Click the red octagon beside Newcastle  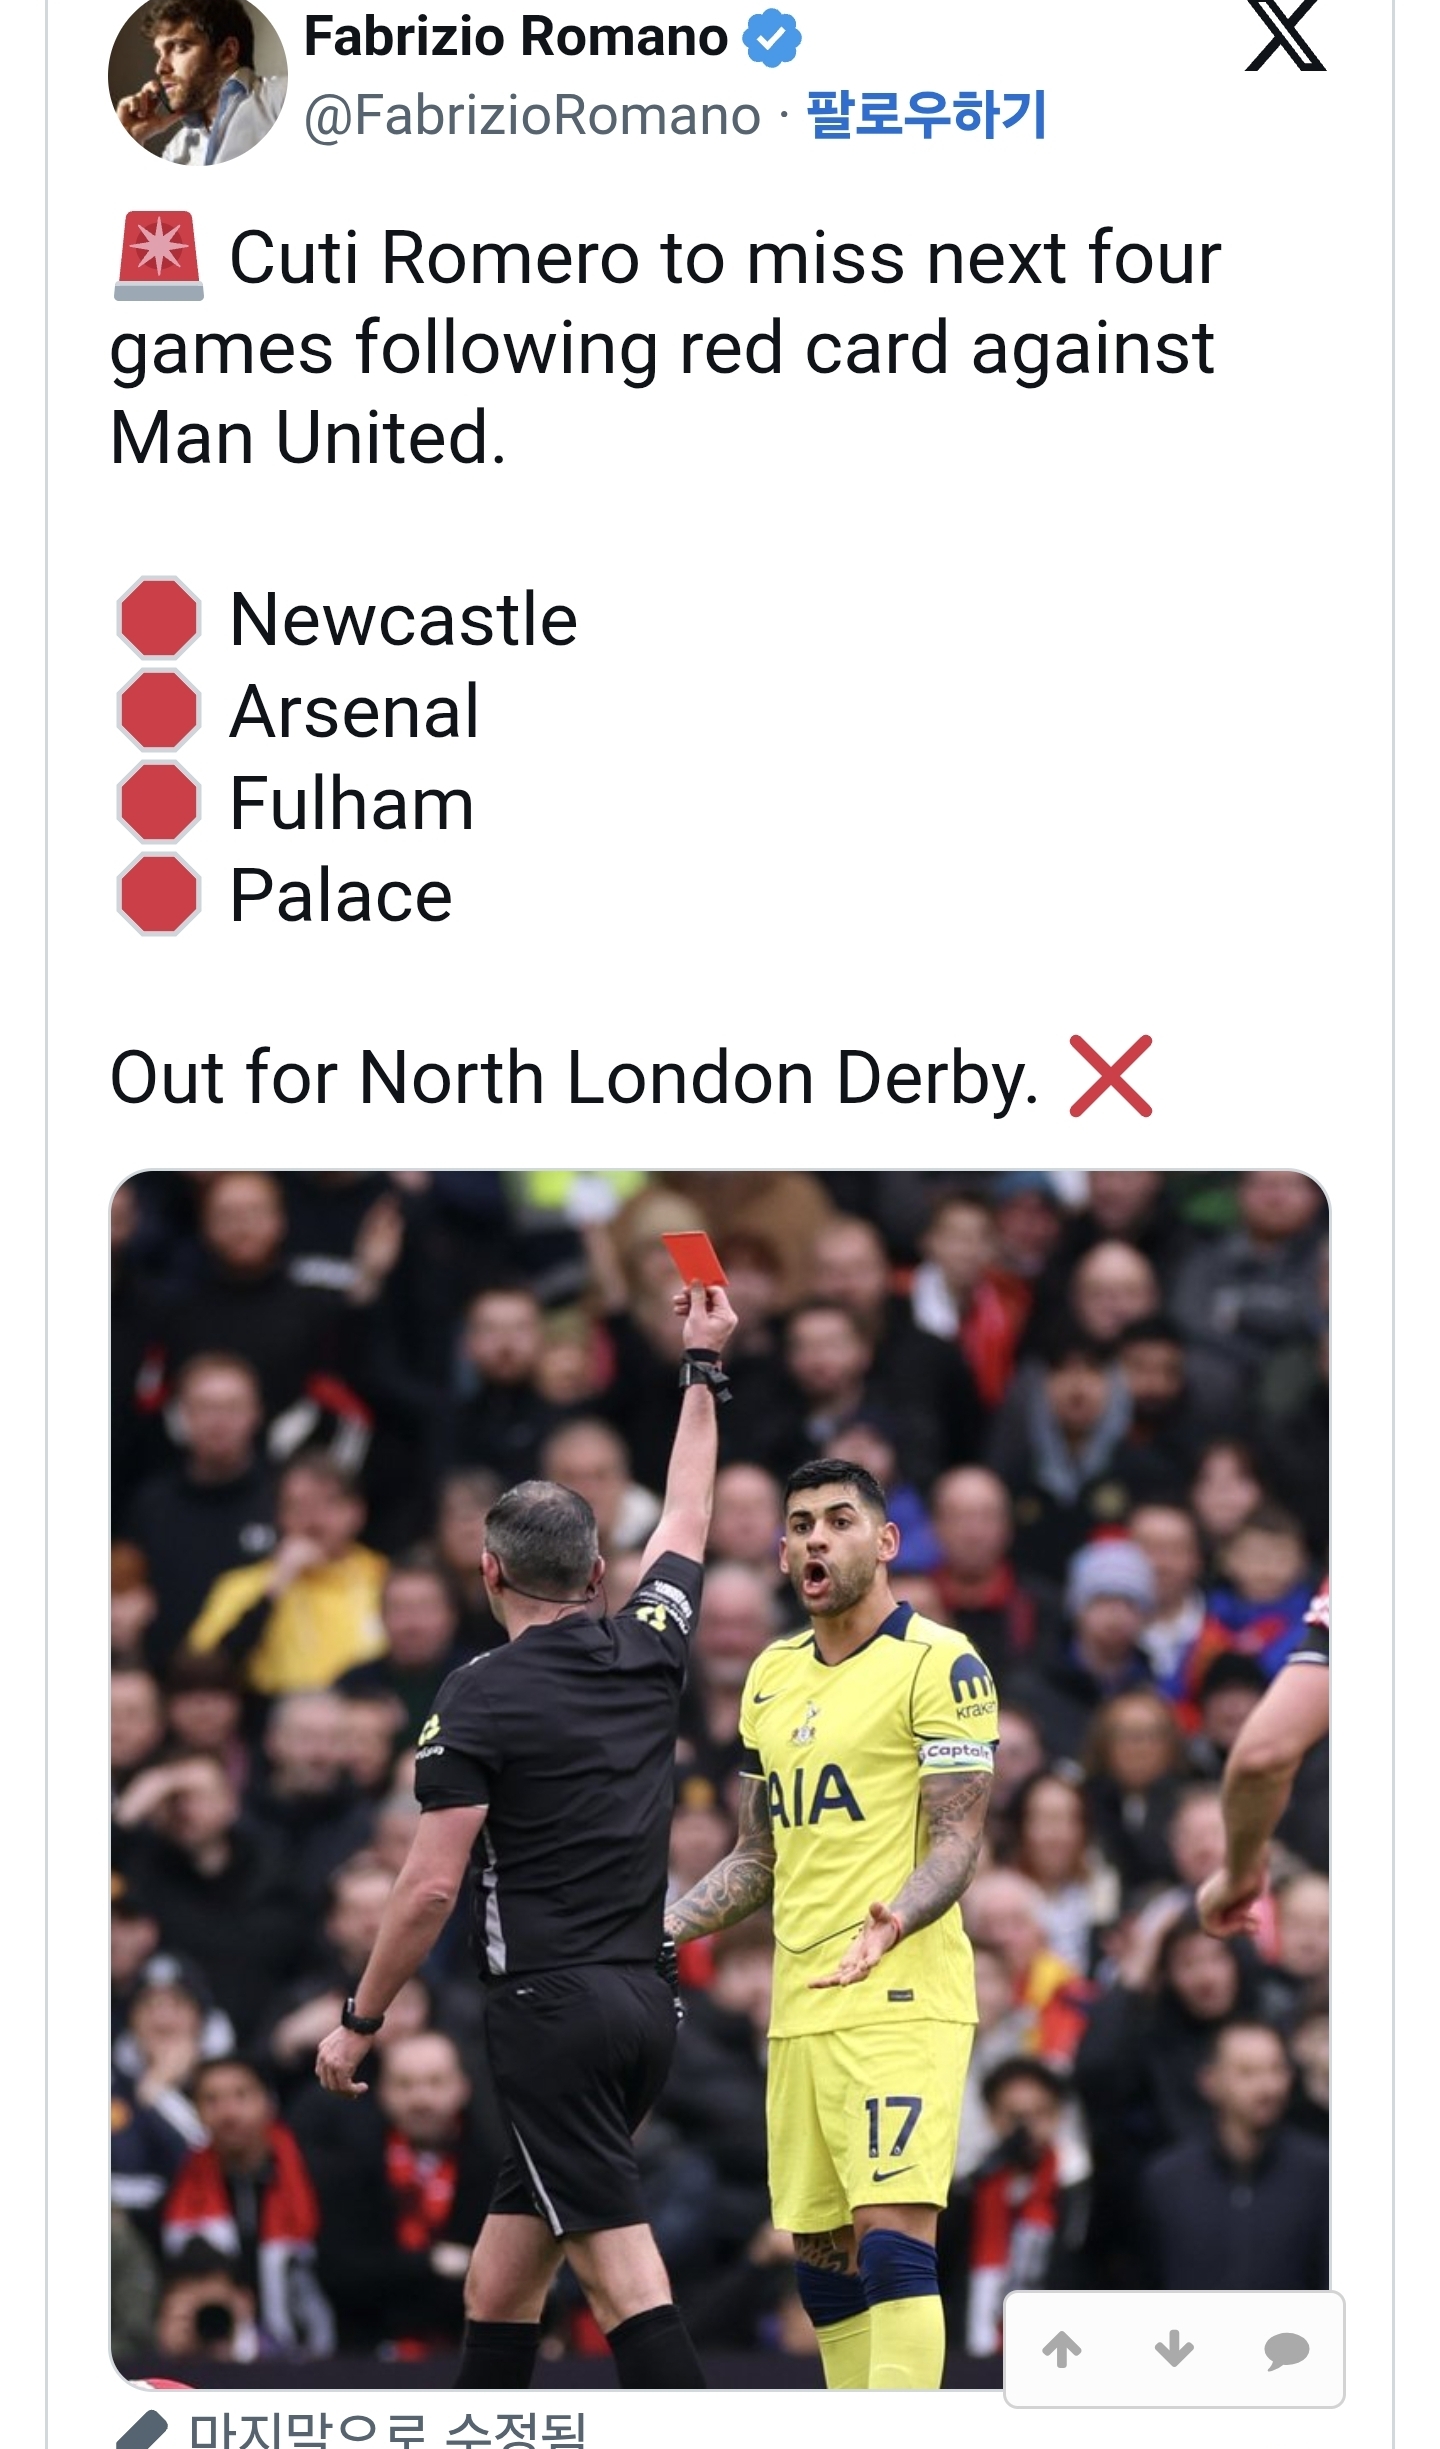pyautogui.click(x=158, y=619)
